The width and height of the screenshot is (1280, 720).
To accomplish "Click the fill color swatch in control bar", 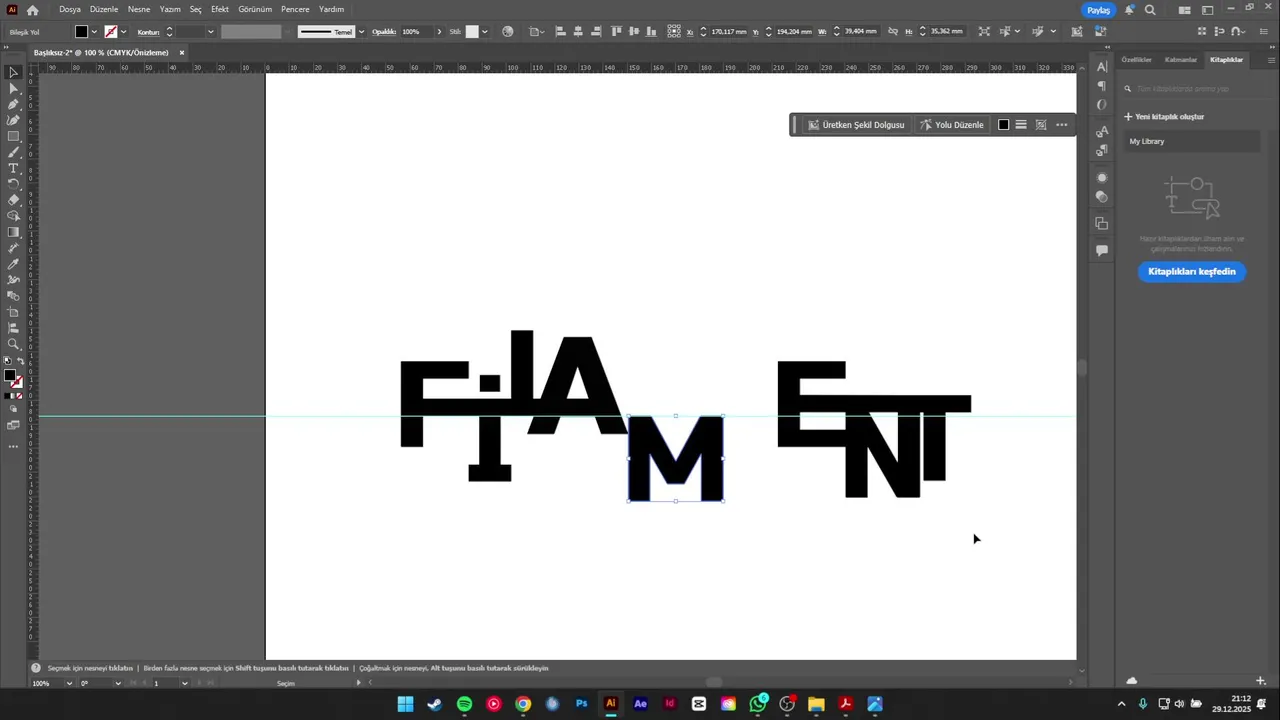I will [x=82, y=32].
